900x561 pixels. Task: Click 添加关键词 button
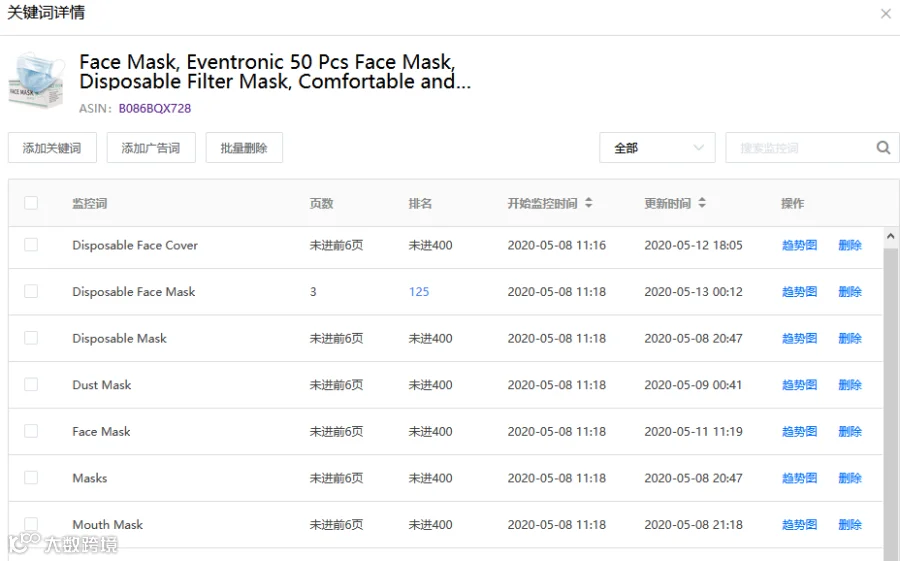[52, 148]
